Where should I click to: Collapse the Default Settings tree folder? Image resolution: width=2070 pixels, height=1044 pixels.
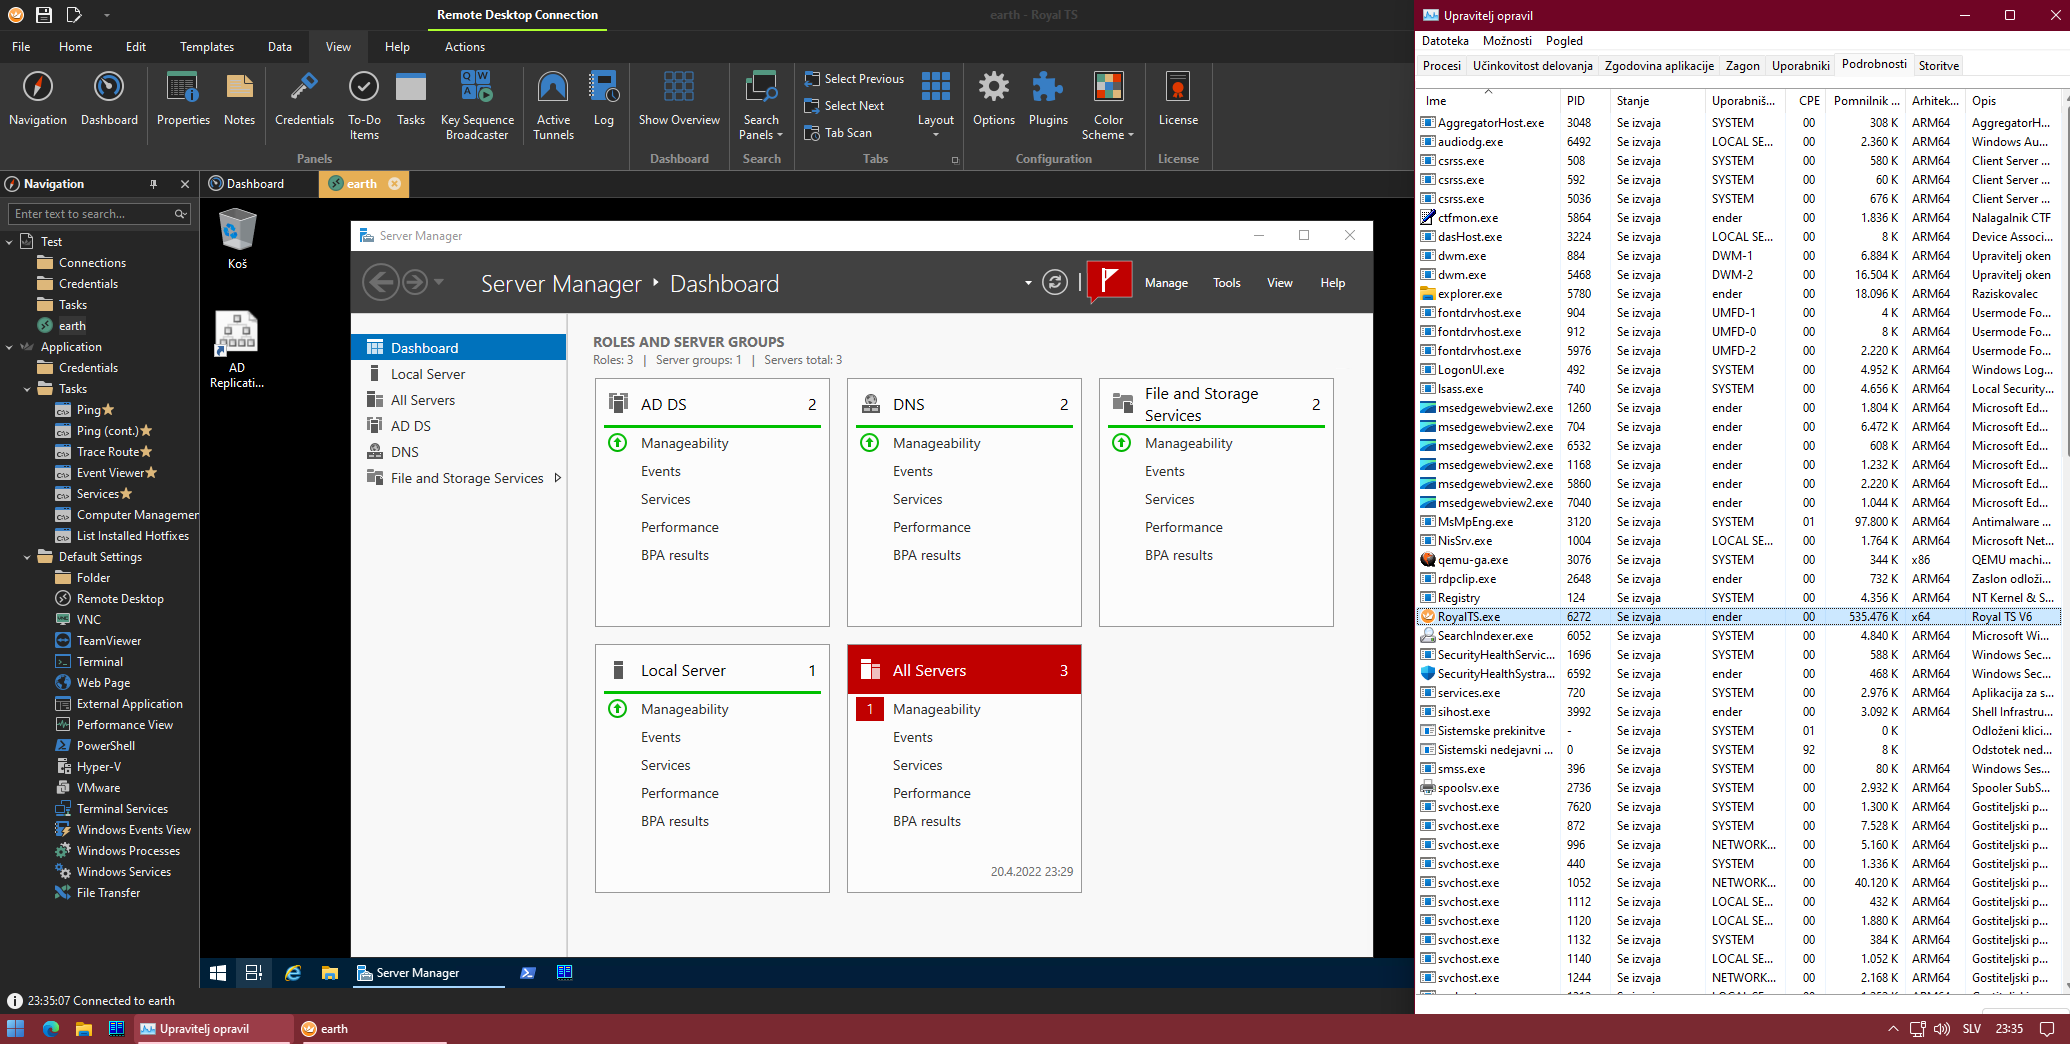click(27, 557)
